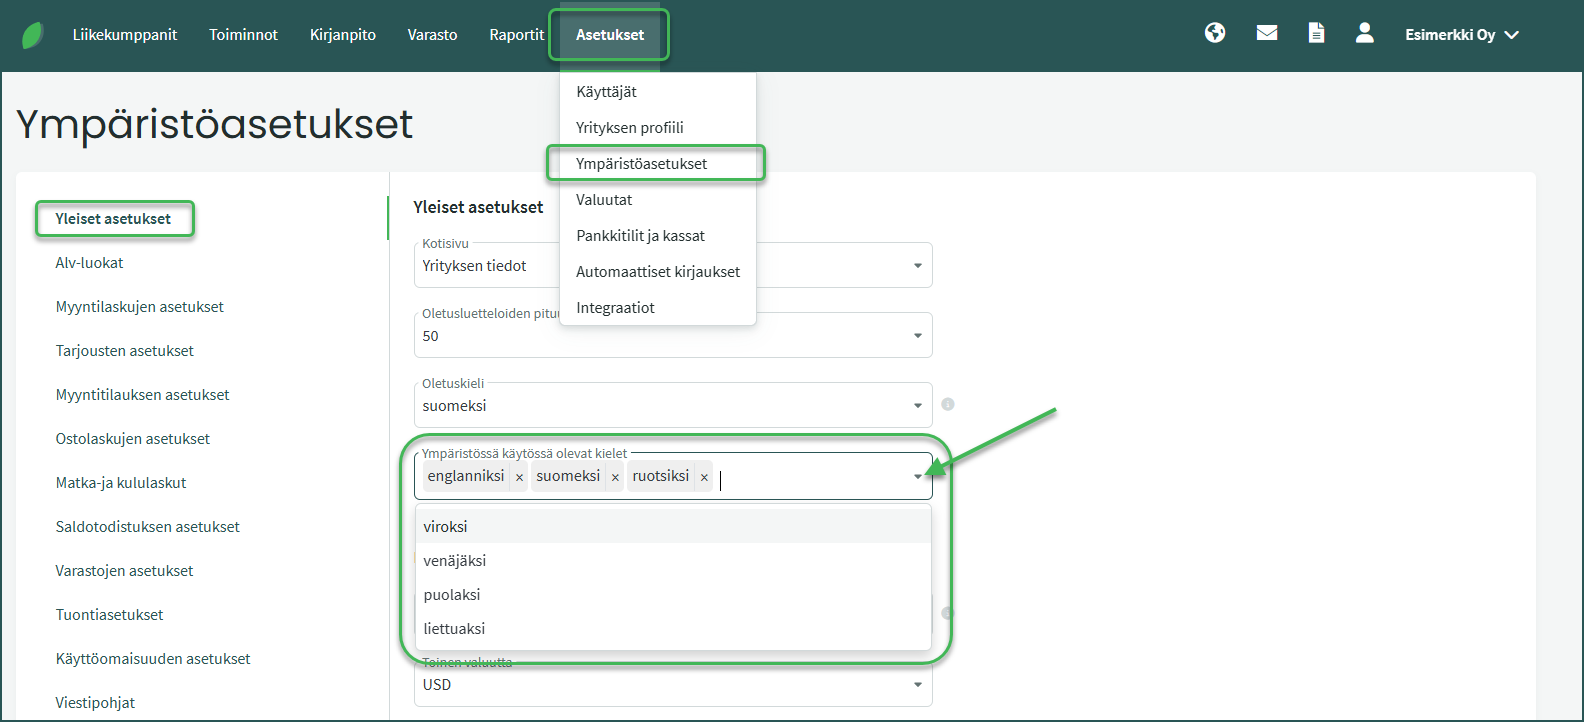
Task: Go to Alv-luokat settings section
Action: (x=90, y=263)
